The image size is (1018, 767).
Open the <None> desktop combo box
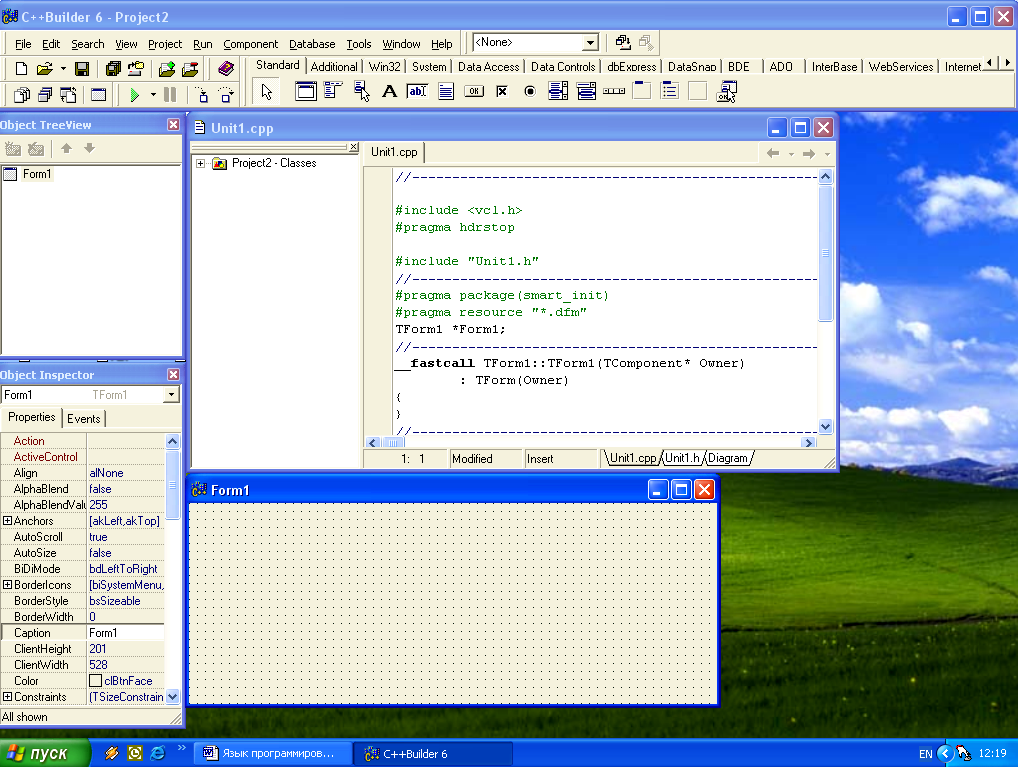(590, 43)
